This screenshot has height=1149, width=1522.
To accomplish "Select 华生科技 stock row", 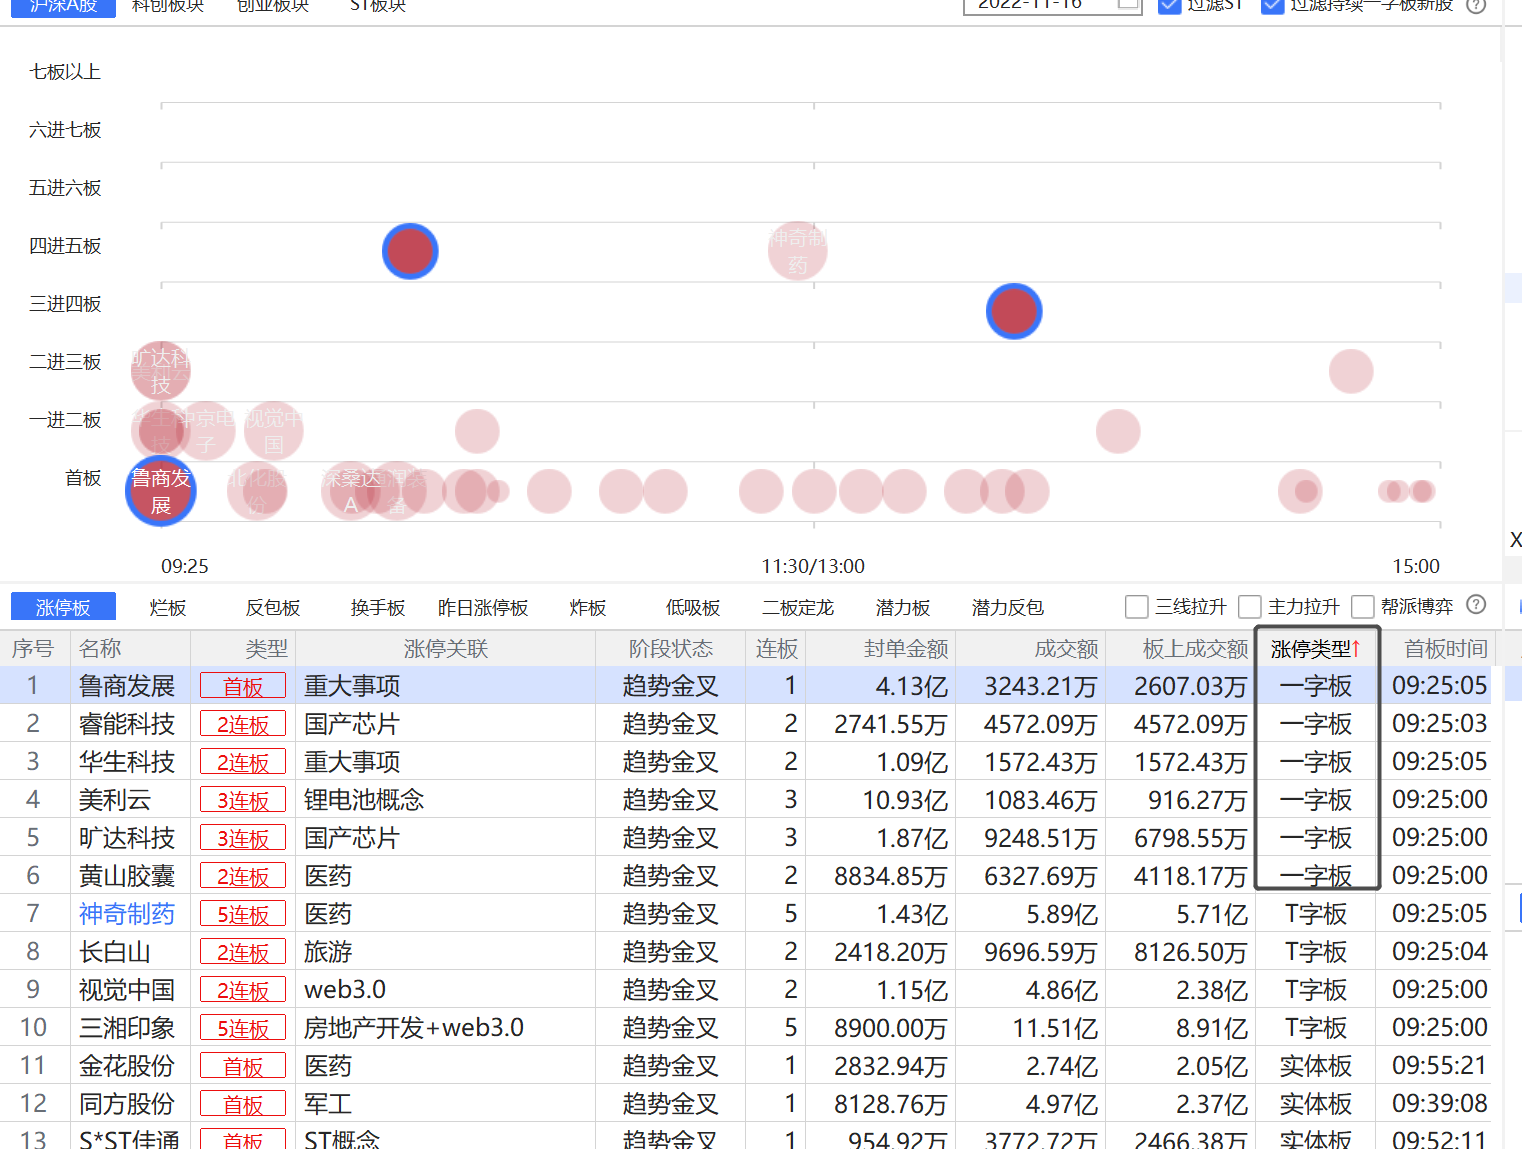I will tap(745, 762).
